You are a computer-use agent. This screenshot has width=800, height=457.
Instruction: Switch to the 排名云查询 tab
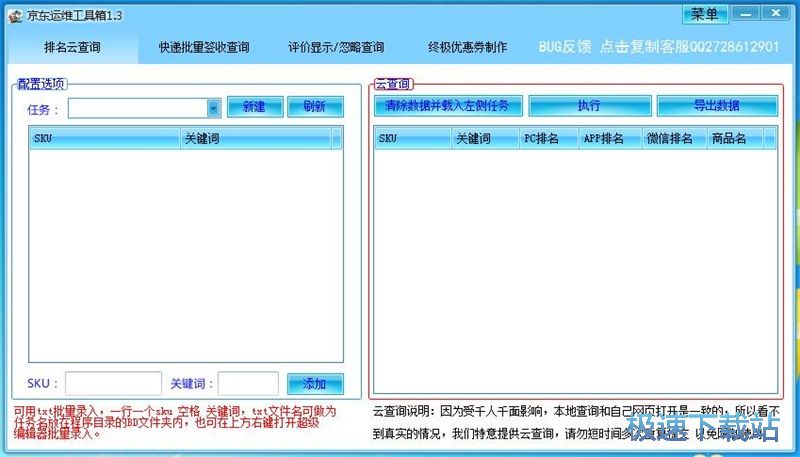point(72,48)
